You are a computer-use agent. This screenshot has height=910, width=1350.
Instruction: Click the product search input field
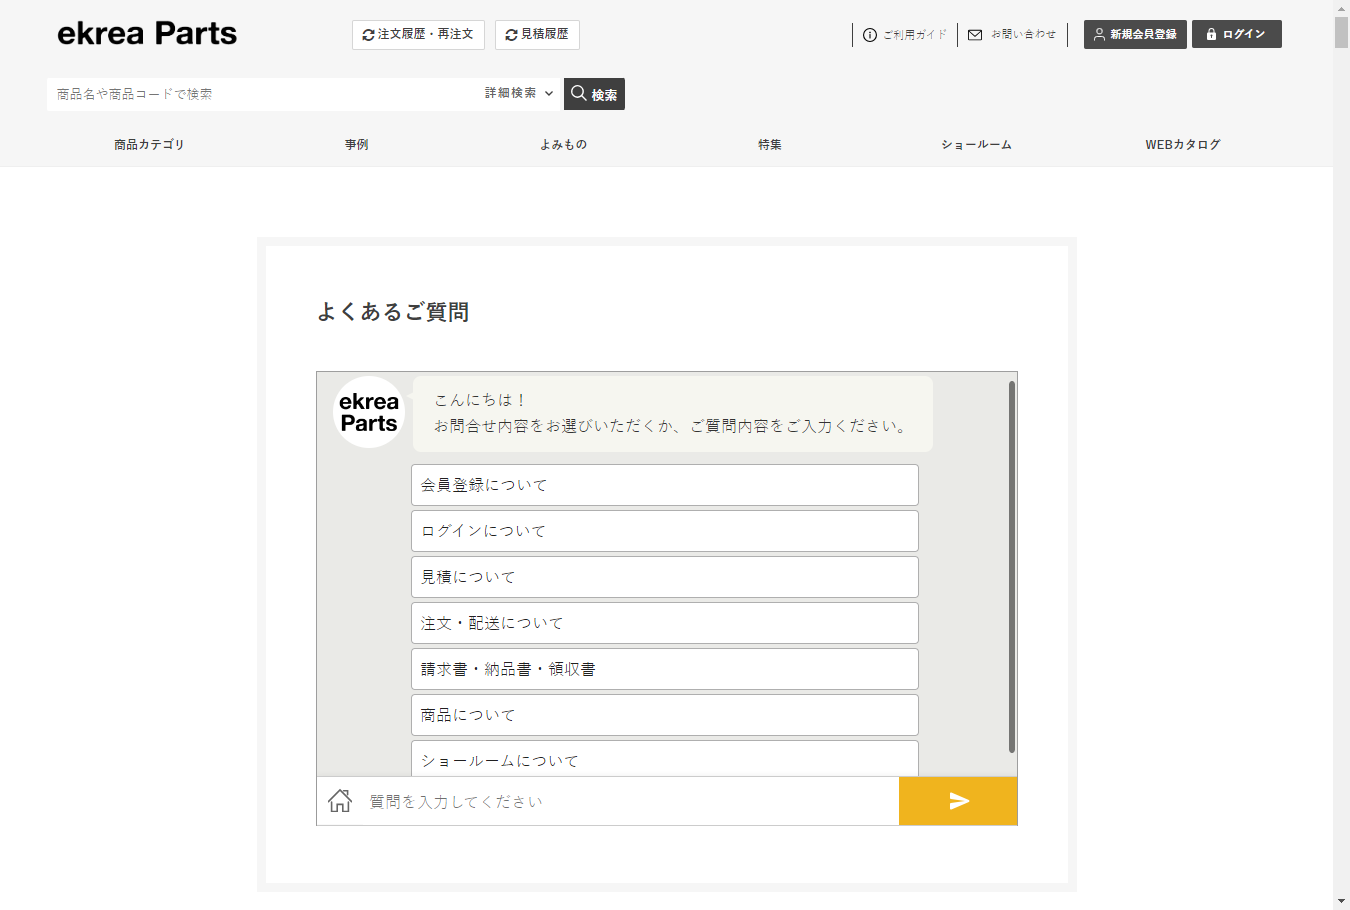(x=262, y=94)
